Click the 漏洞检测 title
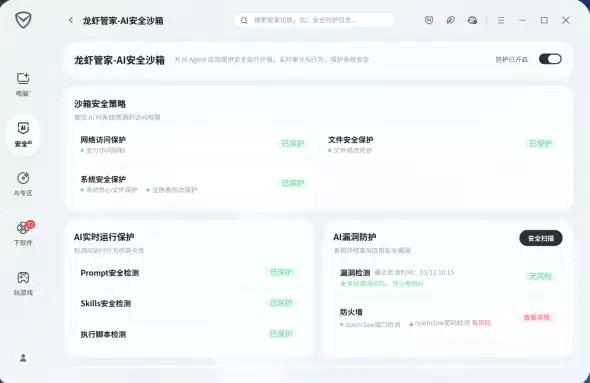The height and width of the screenshot is (383, 590). pyautogui.click(x=355, y=273)
